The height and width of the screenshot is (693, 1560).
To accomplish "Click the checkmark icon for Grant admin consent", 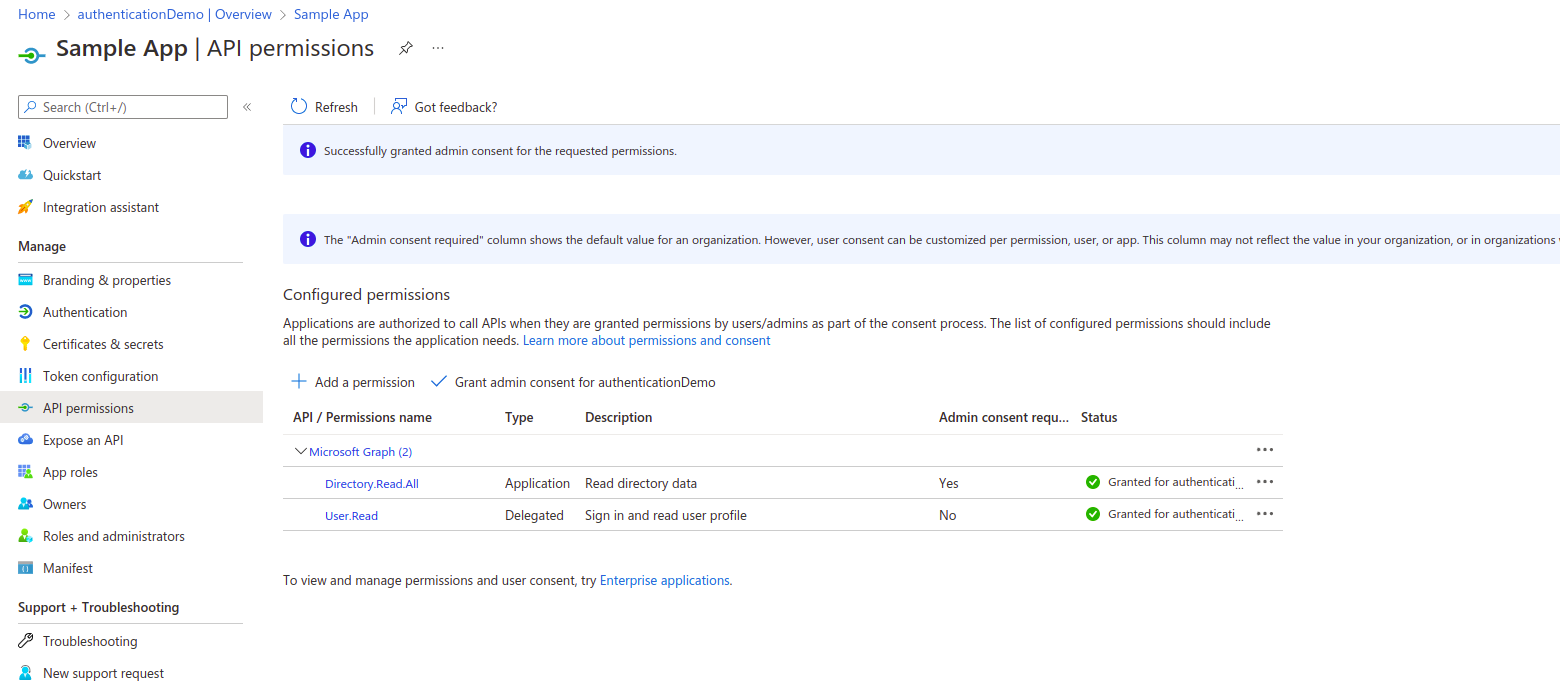I will click(438, 382).
